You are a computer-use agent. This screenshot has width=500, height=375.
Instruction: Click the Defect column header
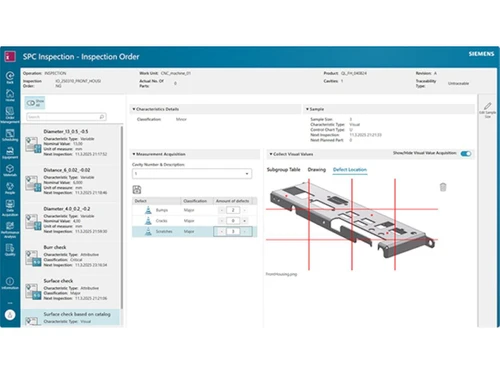tap(157, 201)
